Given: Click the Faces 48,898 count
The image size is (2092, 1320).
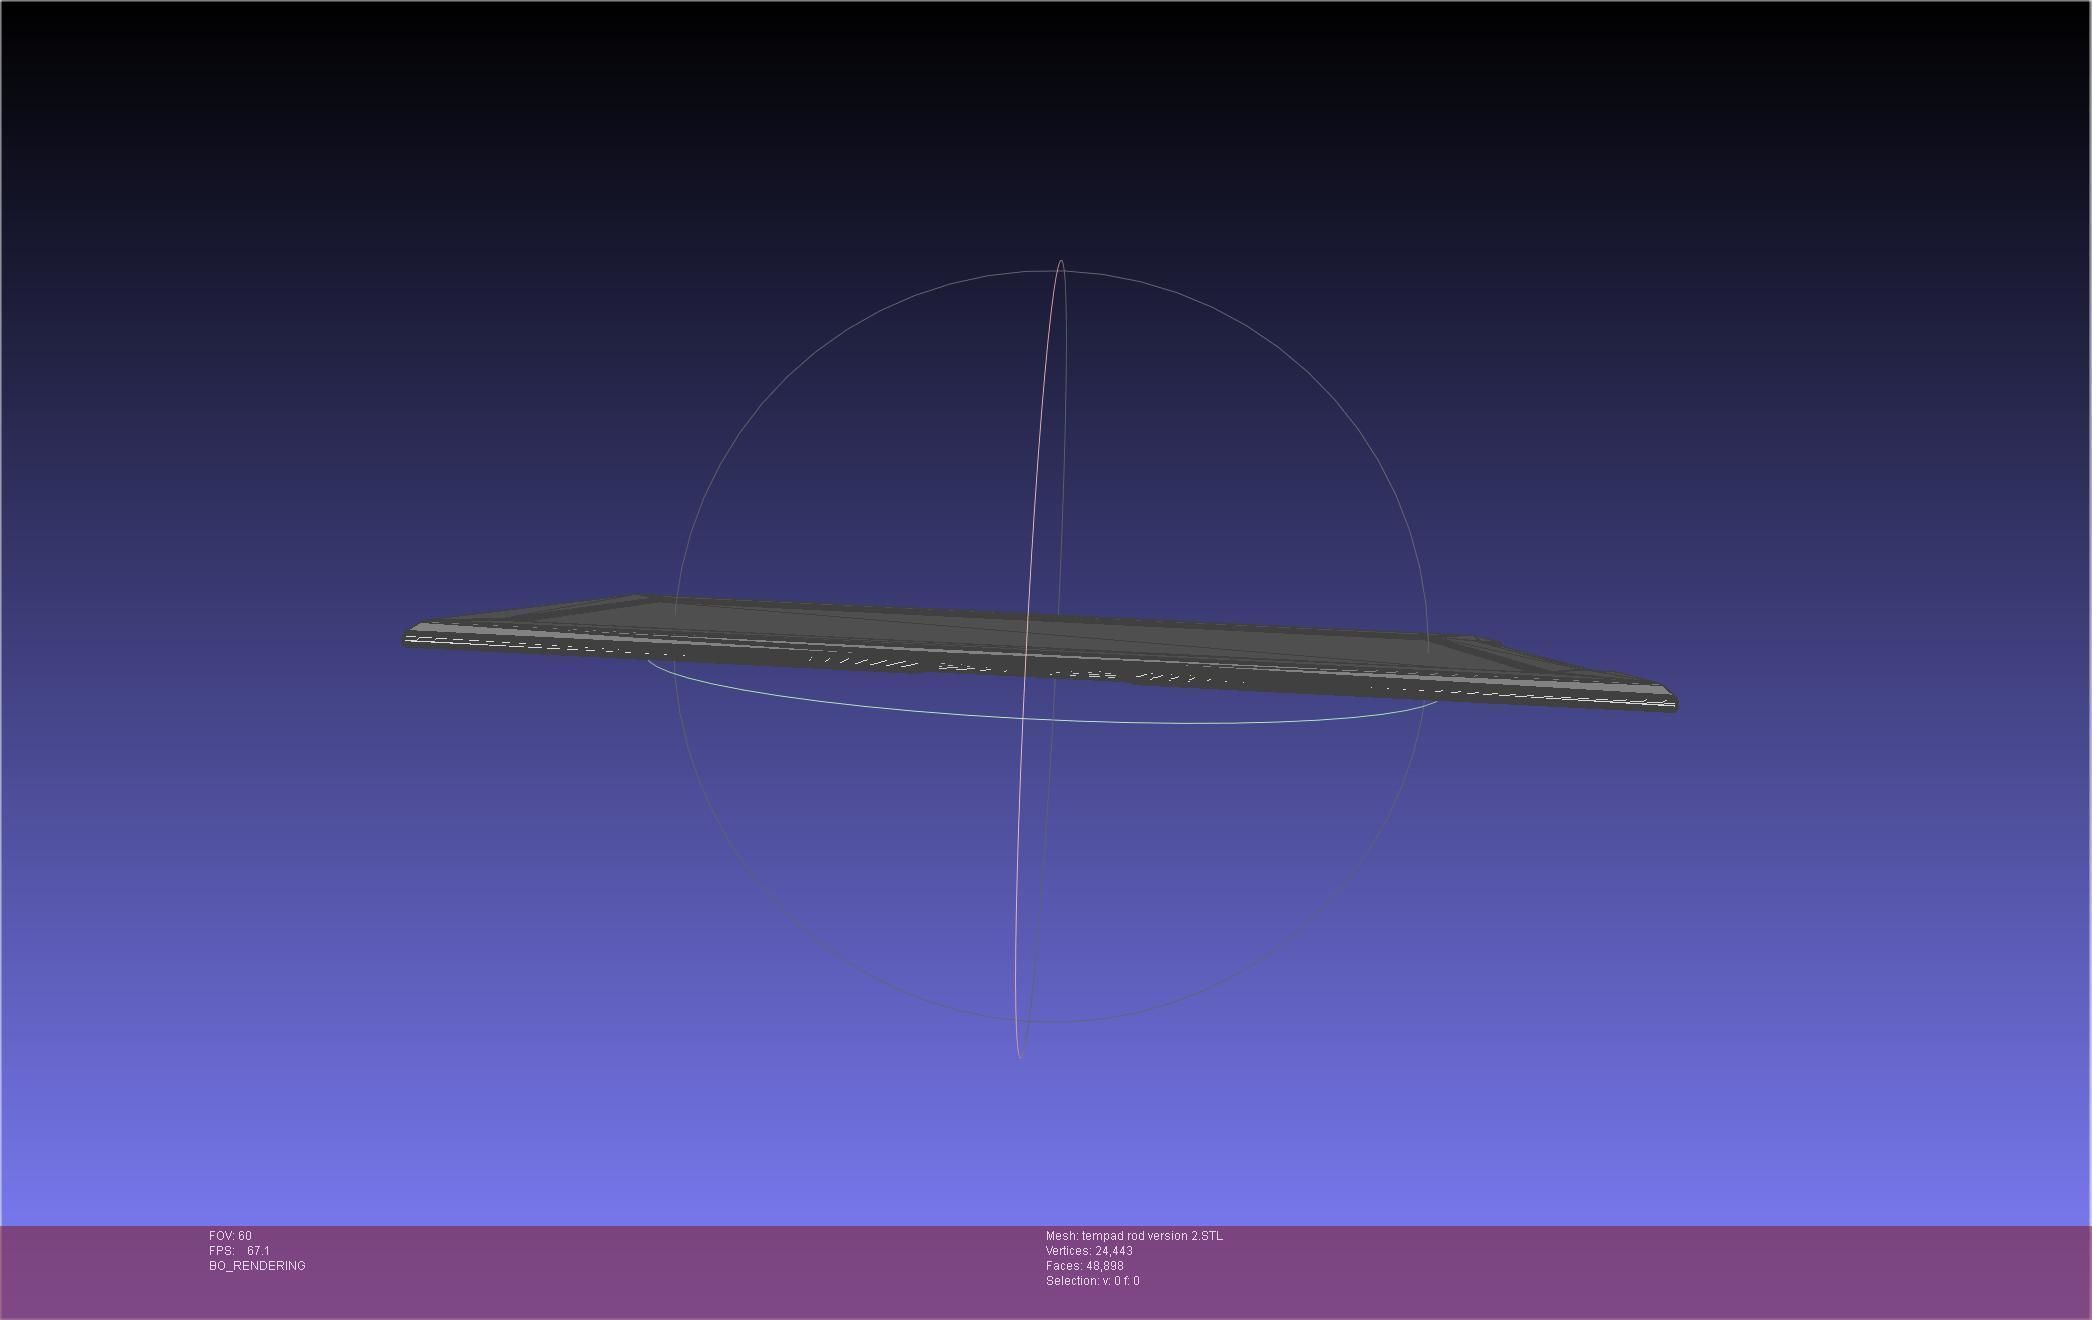Looking at the screenshot, I should [x=1084, y=1266].
